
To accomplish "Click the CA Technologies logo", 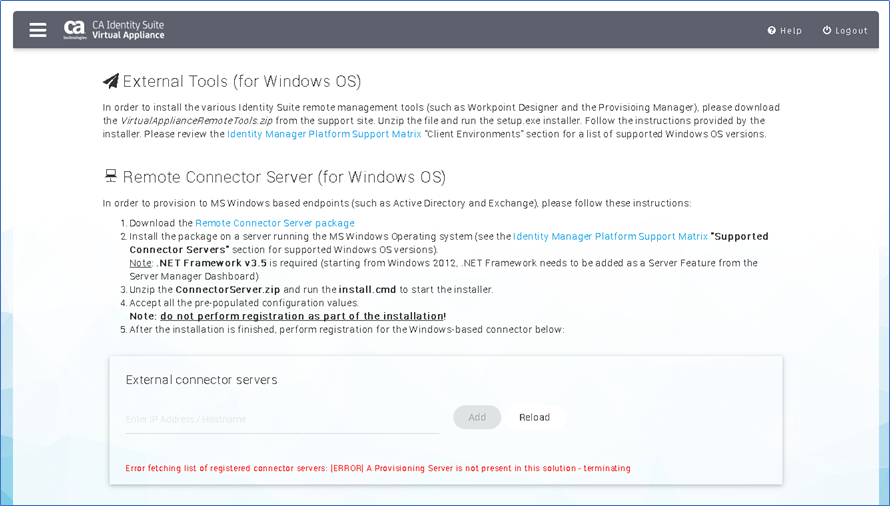I will [x=74, y=30].
